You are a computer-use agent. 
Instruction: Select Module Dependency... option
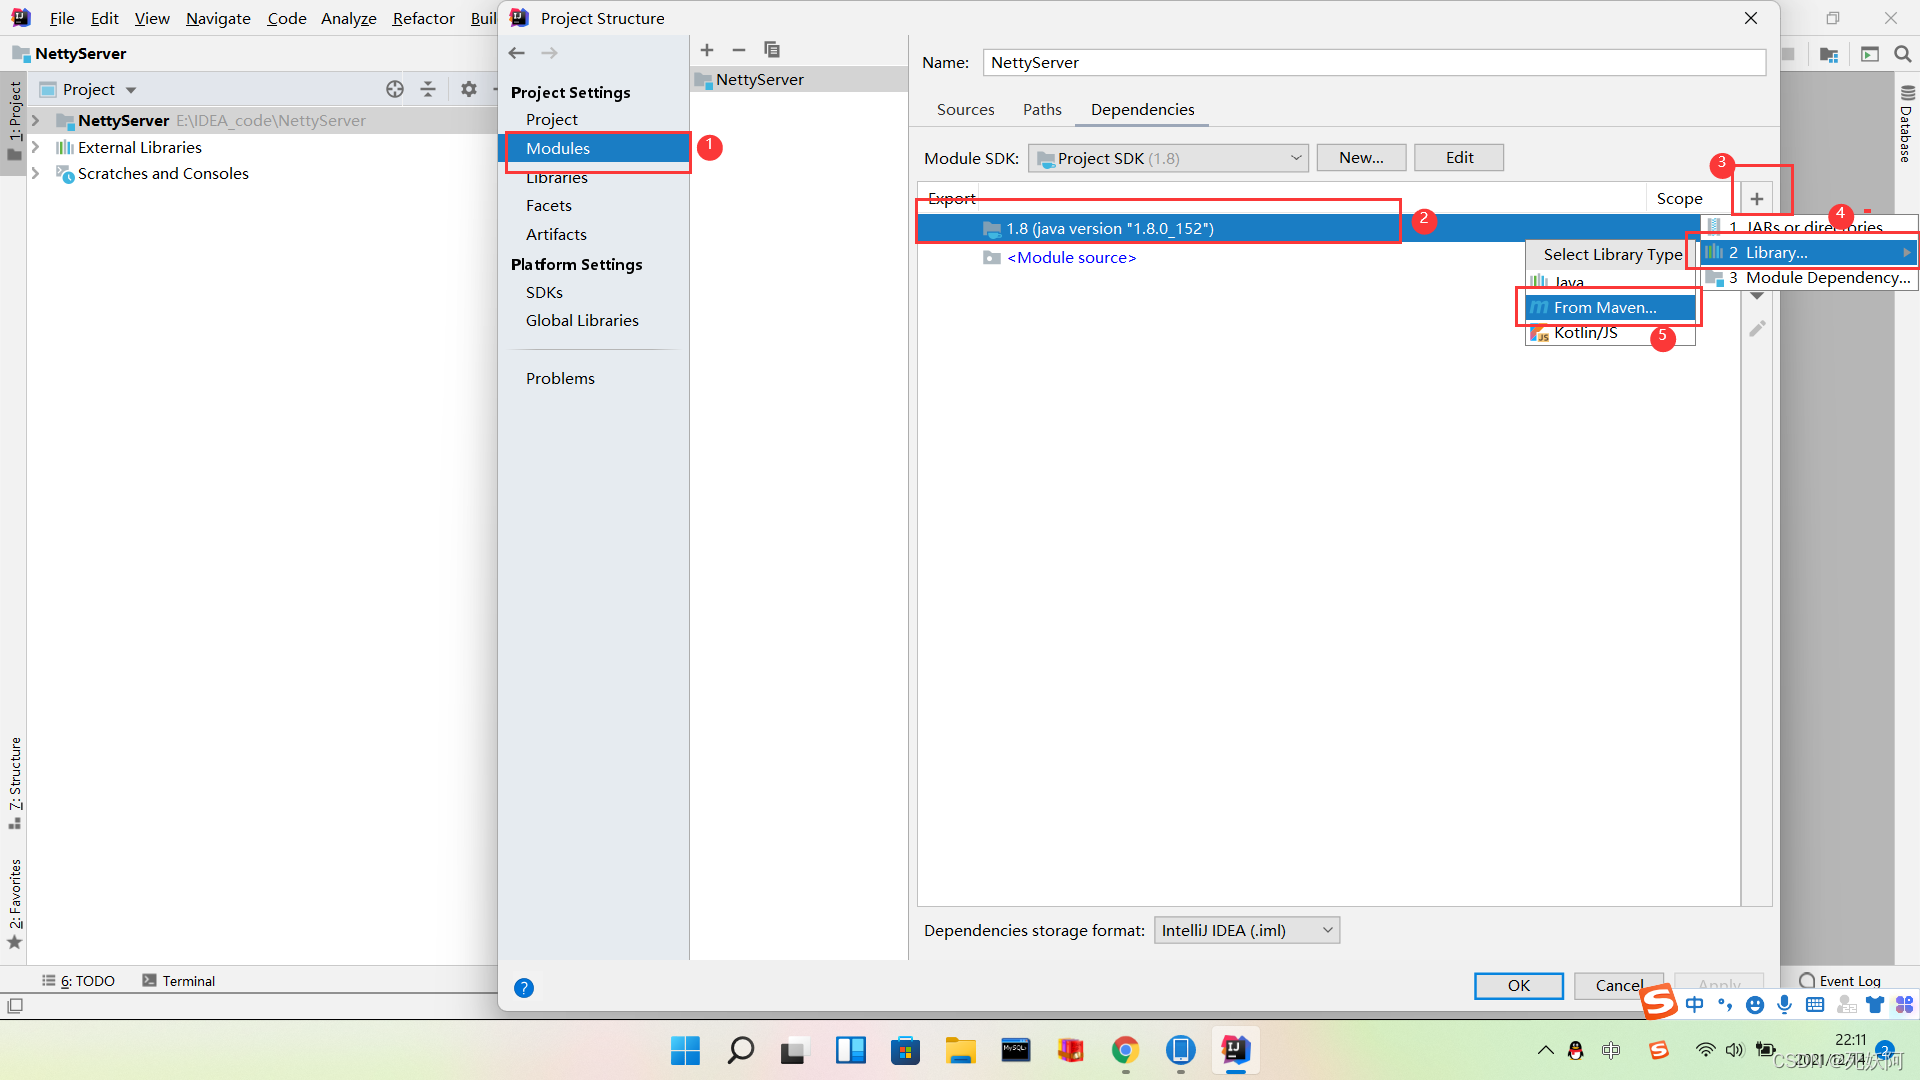1809,278
